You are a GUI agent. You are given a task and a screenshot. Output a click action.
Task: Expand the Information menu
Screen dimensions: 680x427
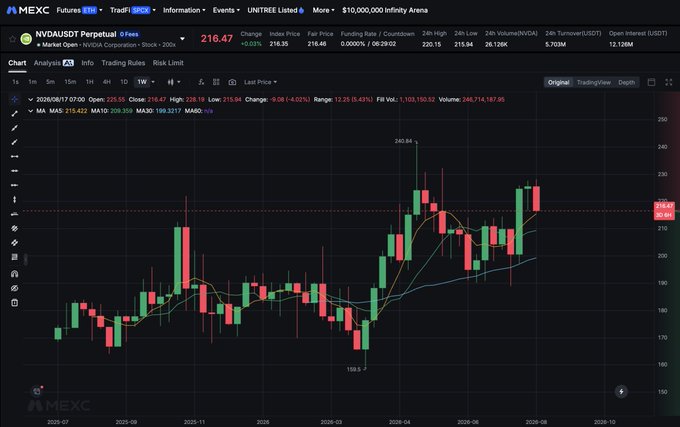[184, 10]
